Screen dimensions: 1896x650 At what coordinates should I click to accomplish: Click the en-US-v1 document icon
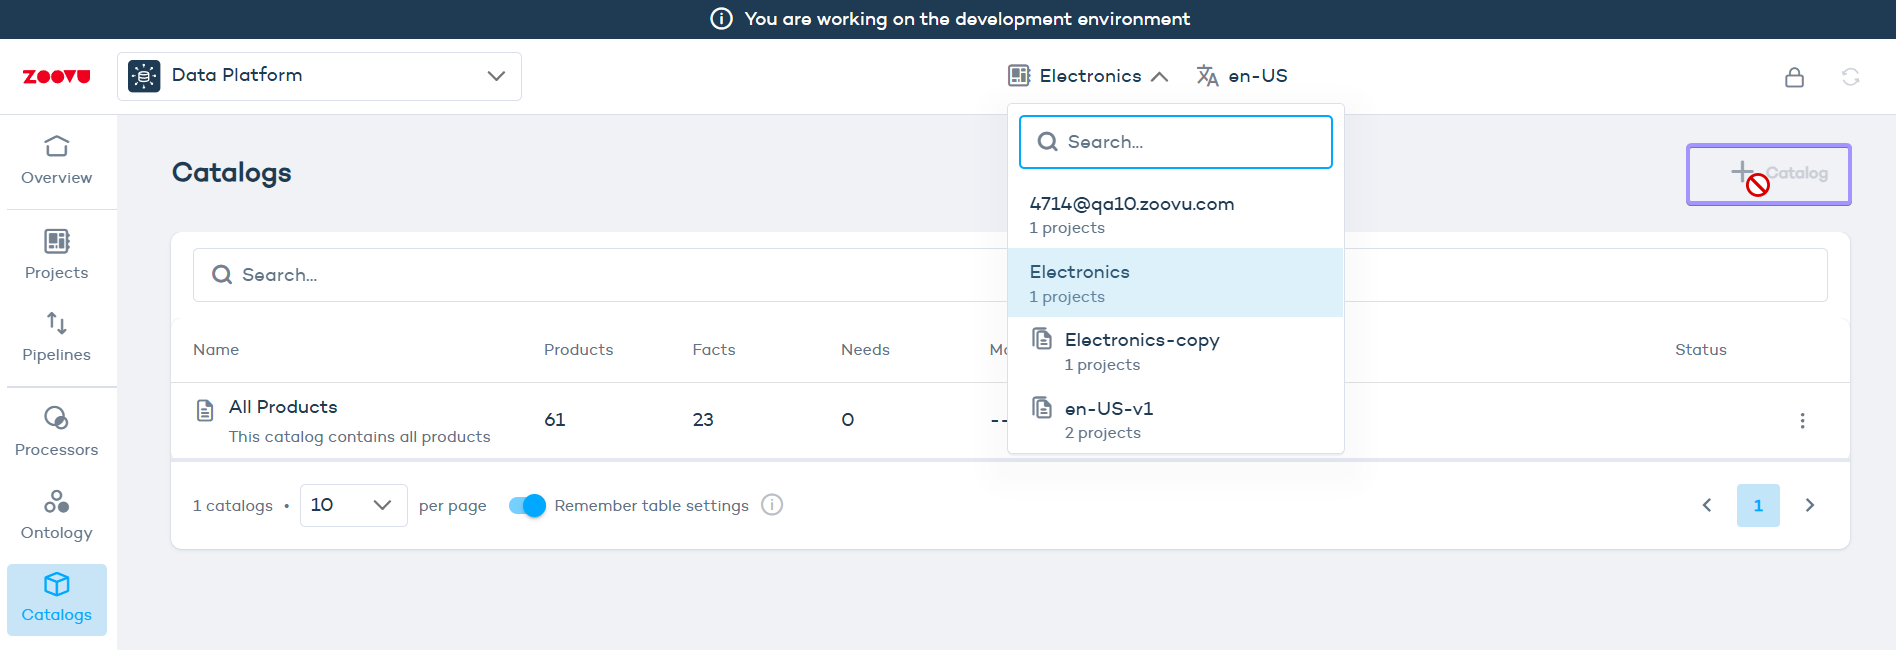coord(1042,407)
